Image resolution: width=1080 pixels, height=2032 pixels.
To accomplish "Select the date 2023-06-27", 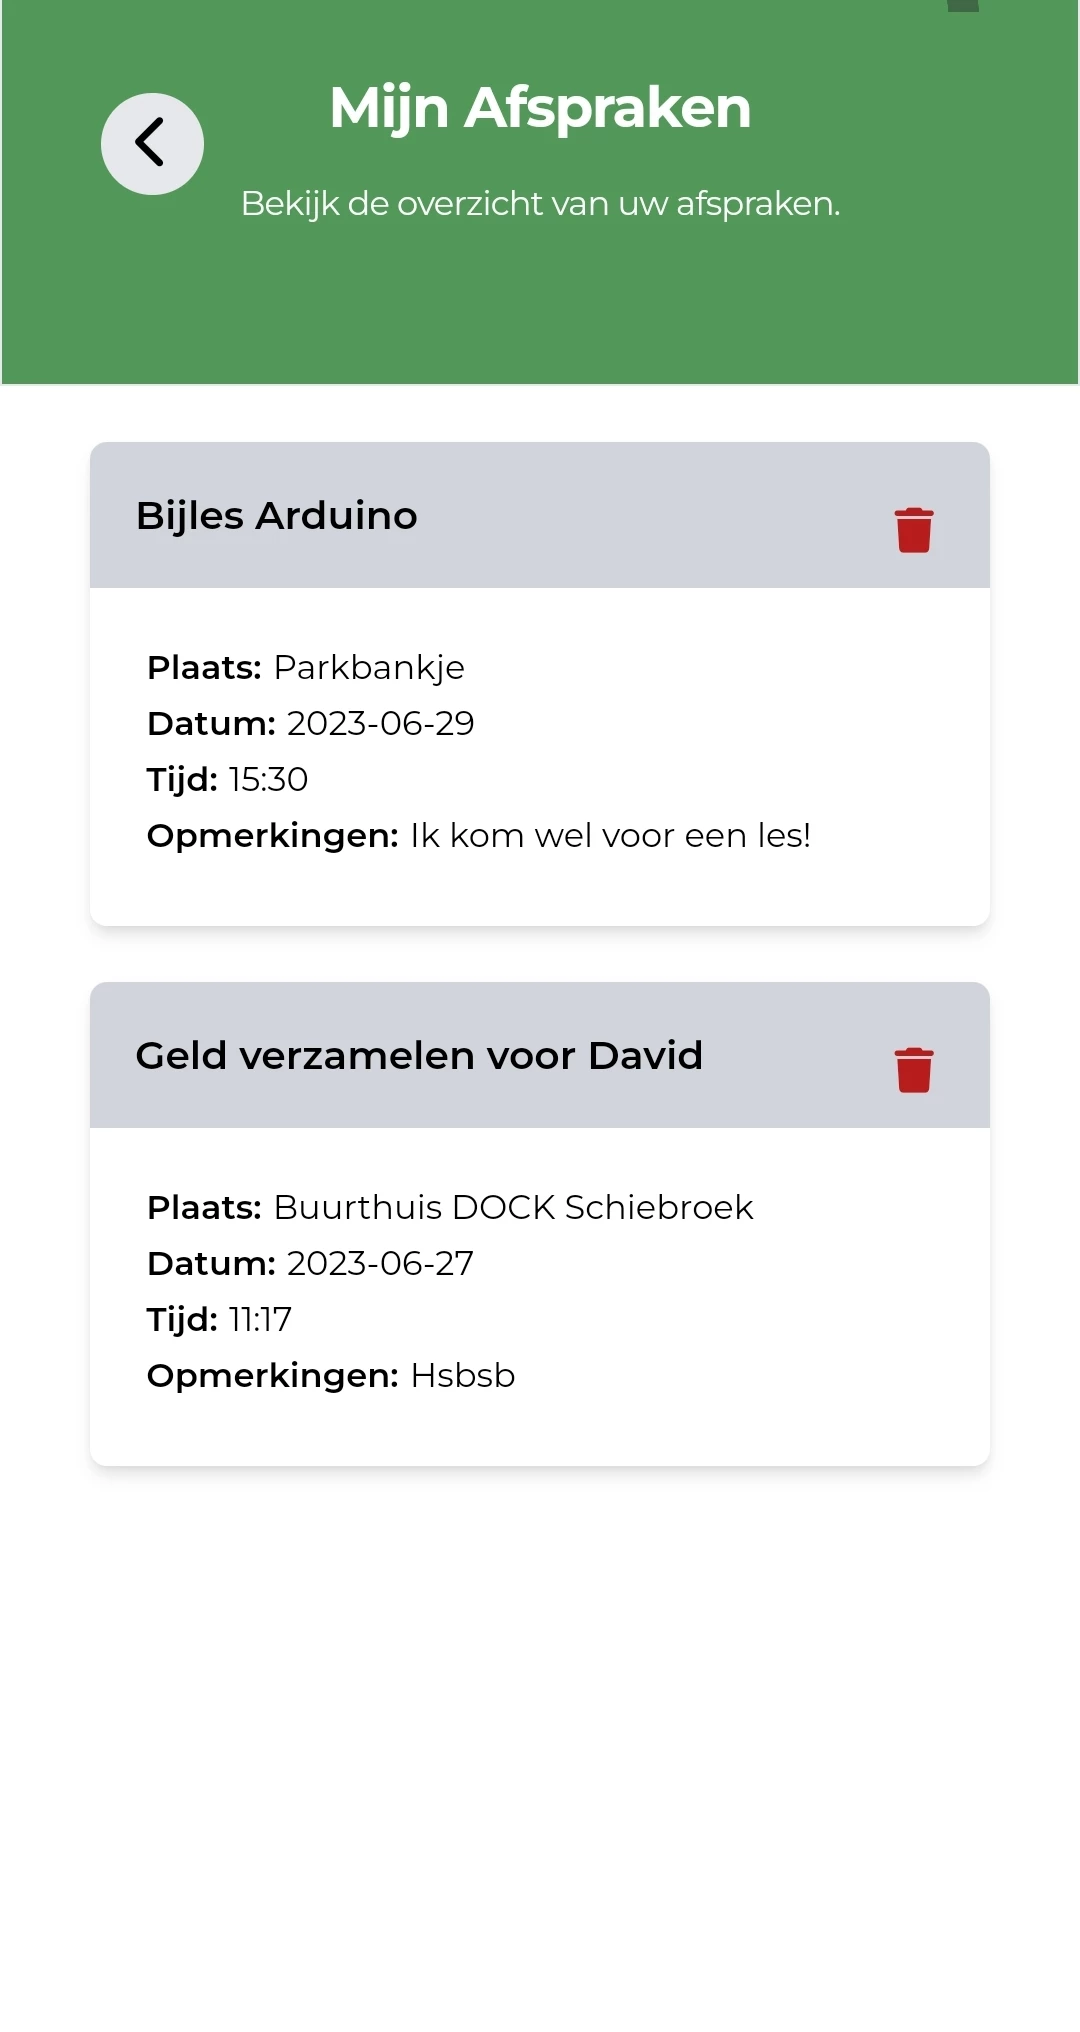I will tap(380, 1264).
